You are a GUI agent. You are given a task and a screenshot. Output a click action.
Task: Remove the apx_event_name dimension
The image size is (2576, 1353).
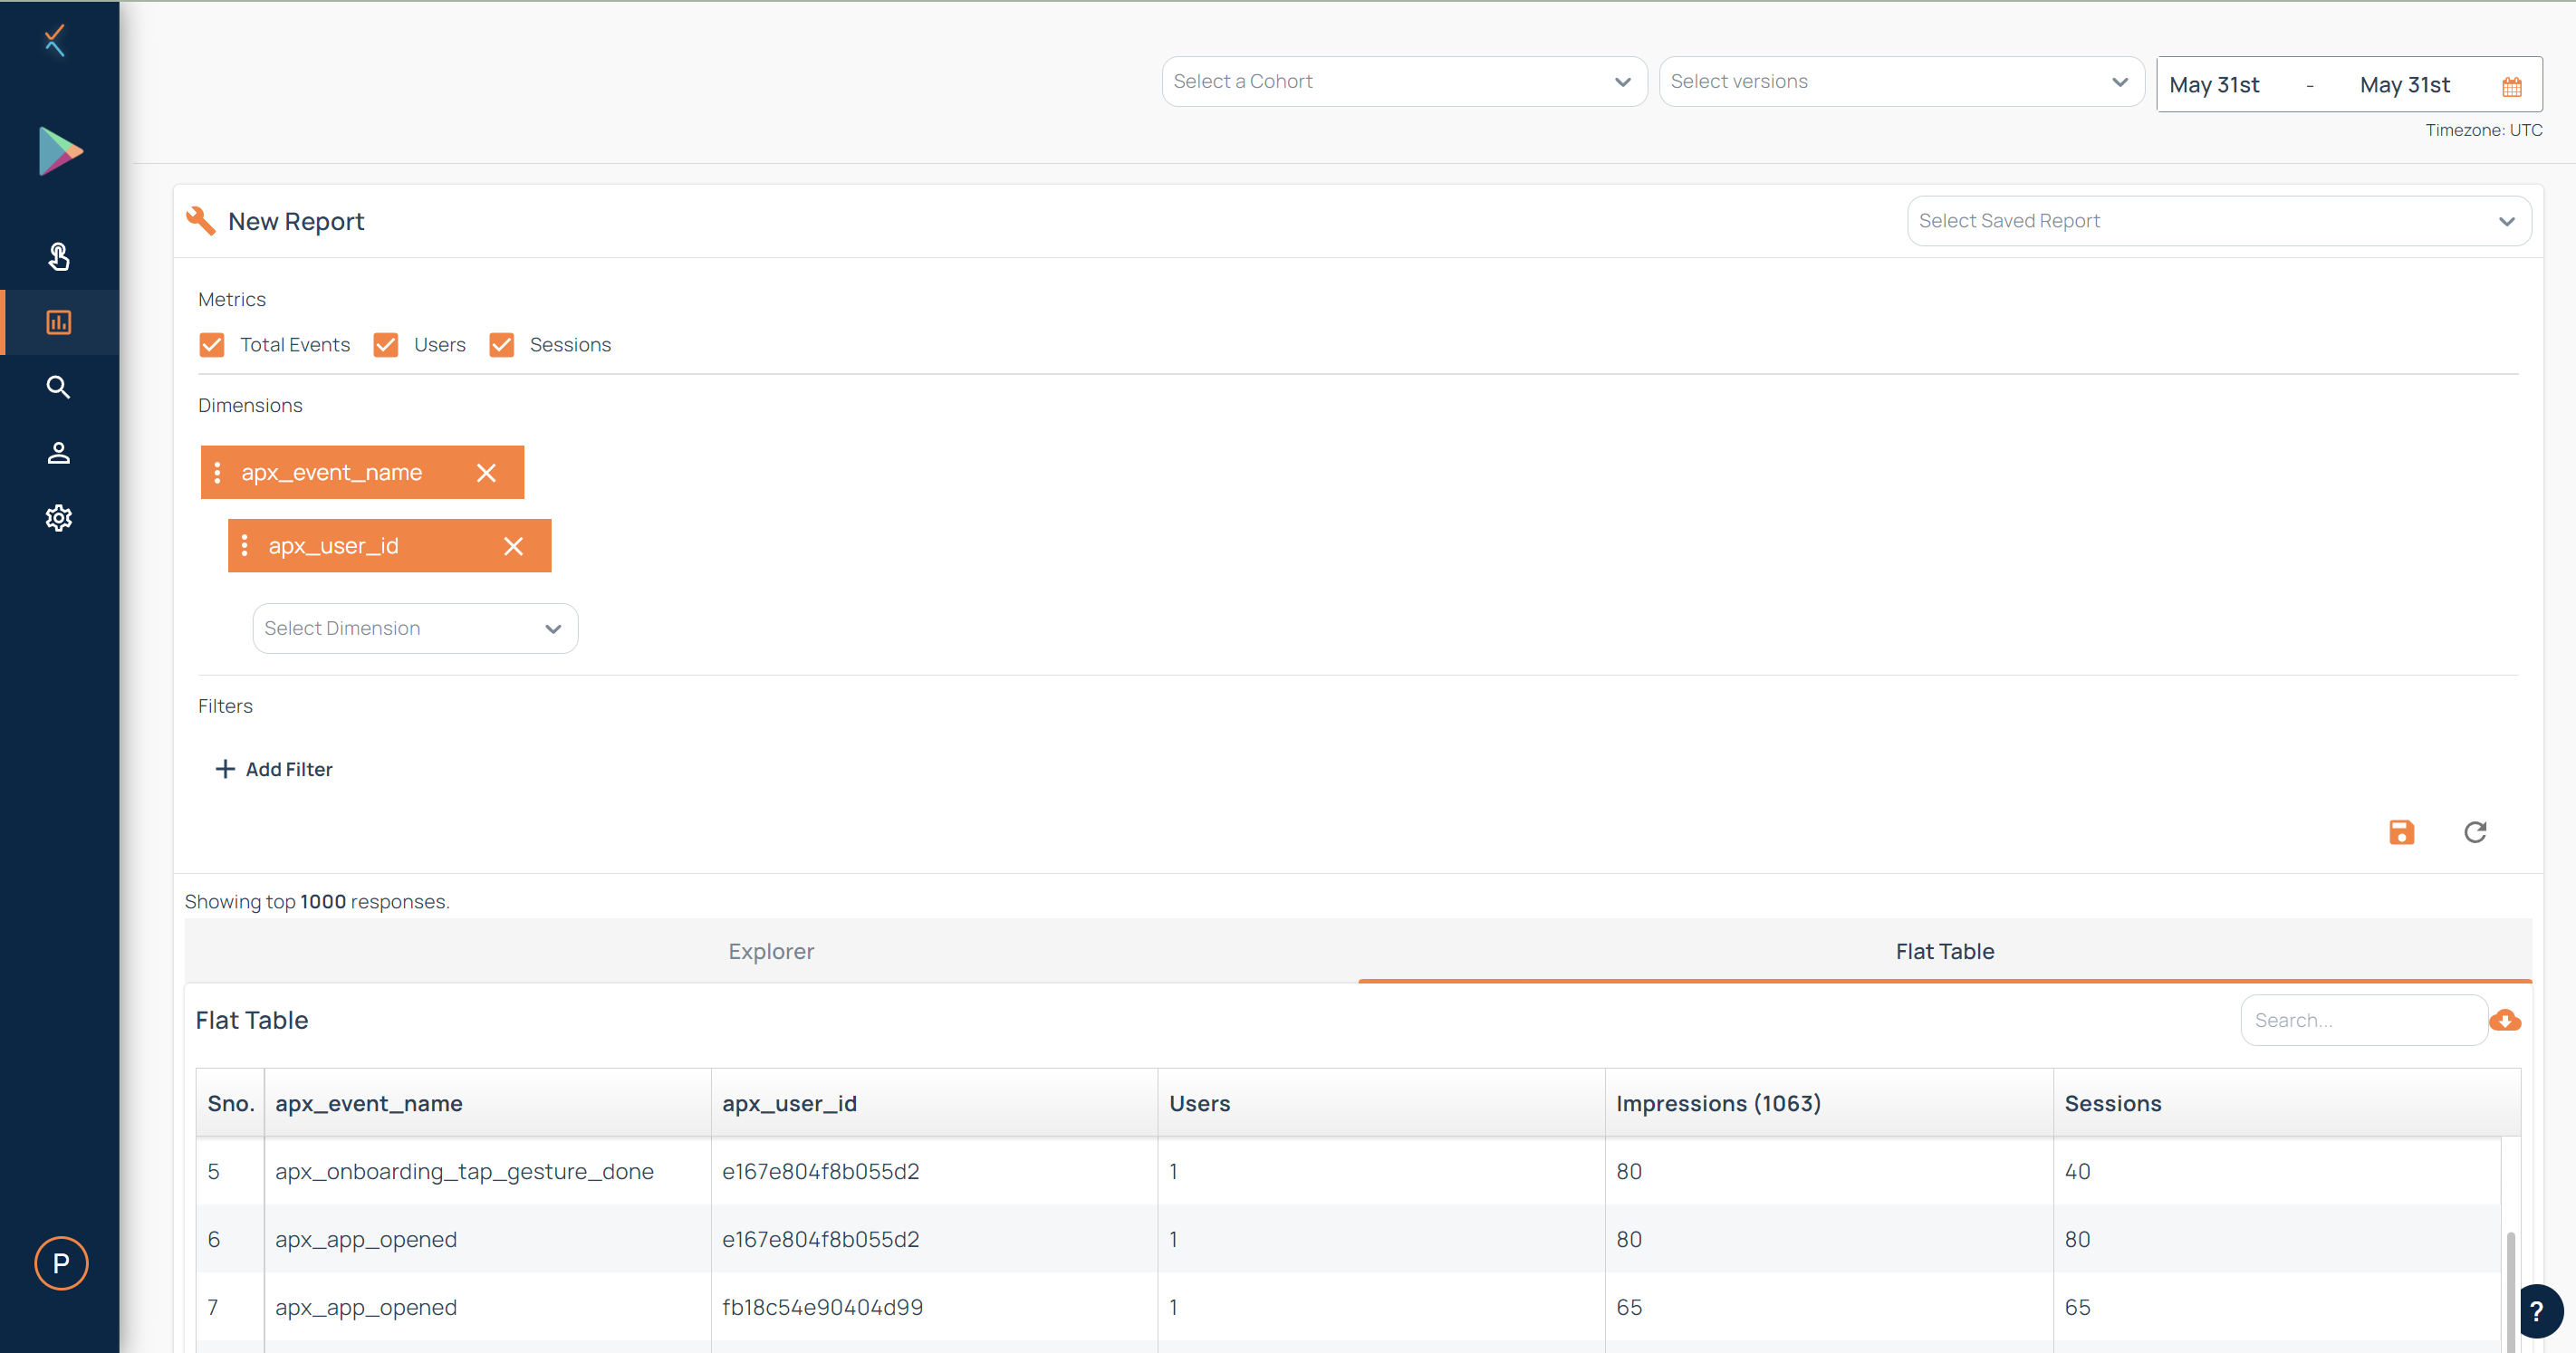click(486, 473)
